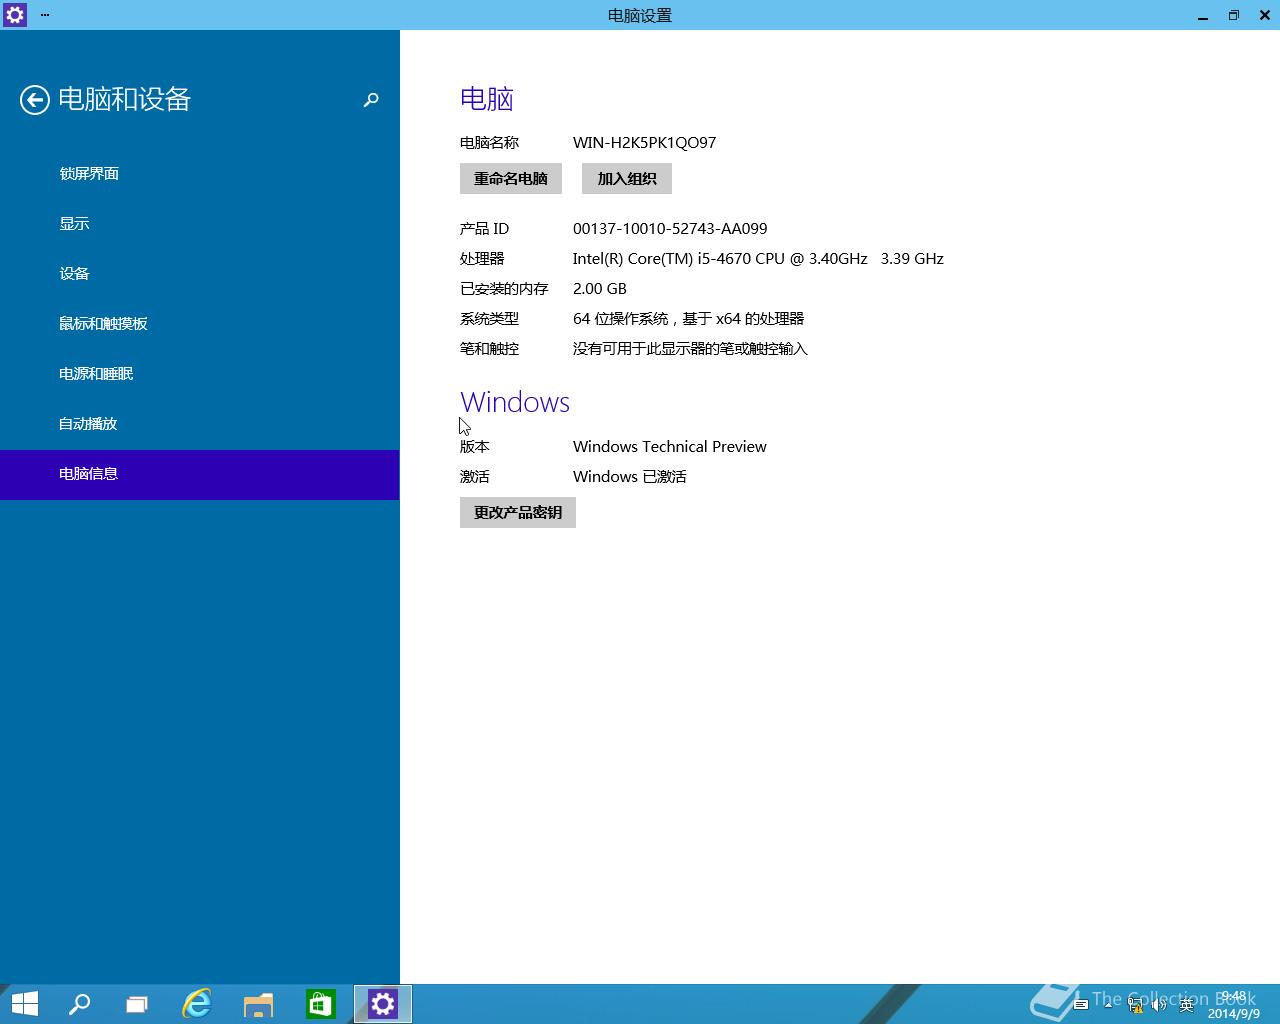The height and width of the screenshot is (1024, 1280).
Task: Switch input language via 英 indicator
Action: [x=1186, y=1005]
